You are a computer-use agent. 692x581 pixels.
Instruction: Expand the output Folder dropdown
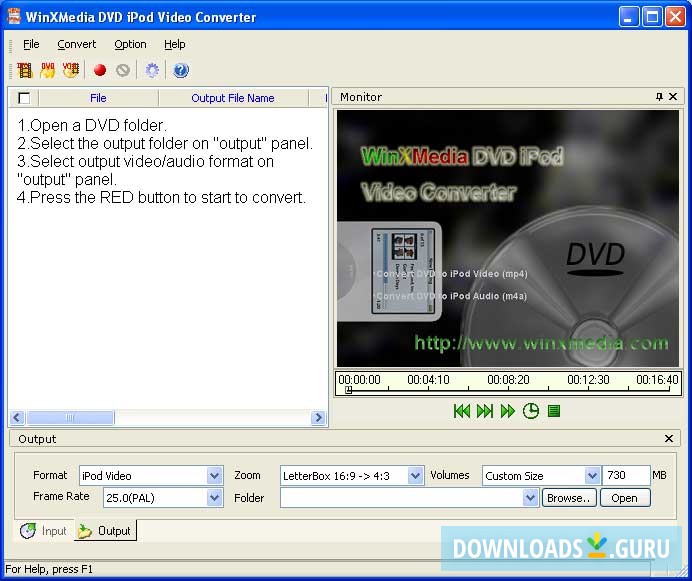point(530,498)
